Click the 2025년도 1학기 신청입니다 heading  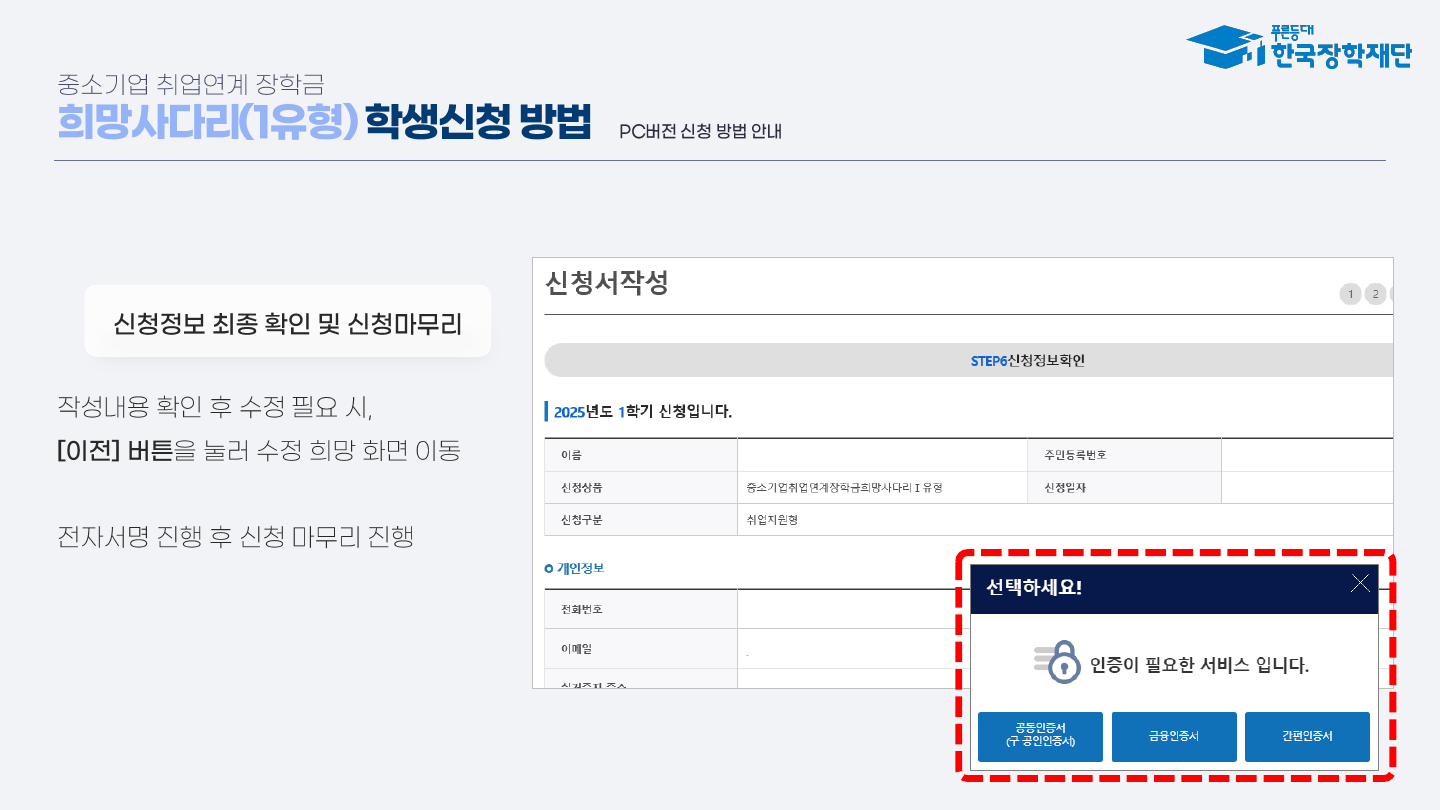[x=643, y=412]
